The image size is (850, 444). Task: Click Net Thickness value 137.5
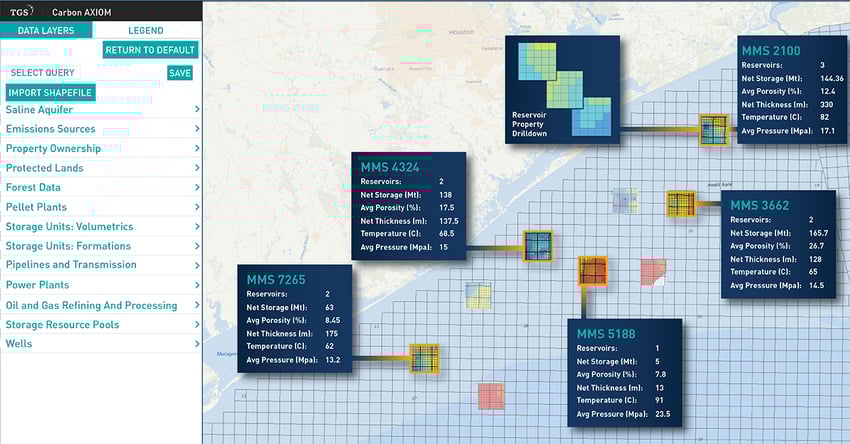[449, 221]
